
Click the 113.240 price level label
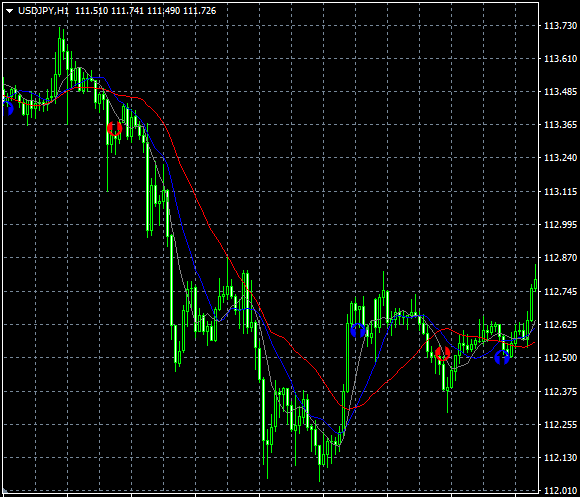[560, 158]
